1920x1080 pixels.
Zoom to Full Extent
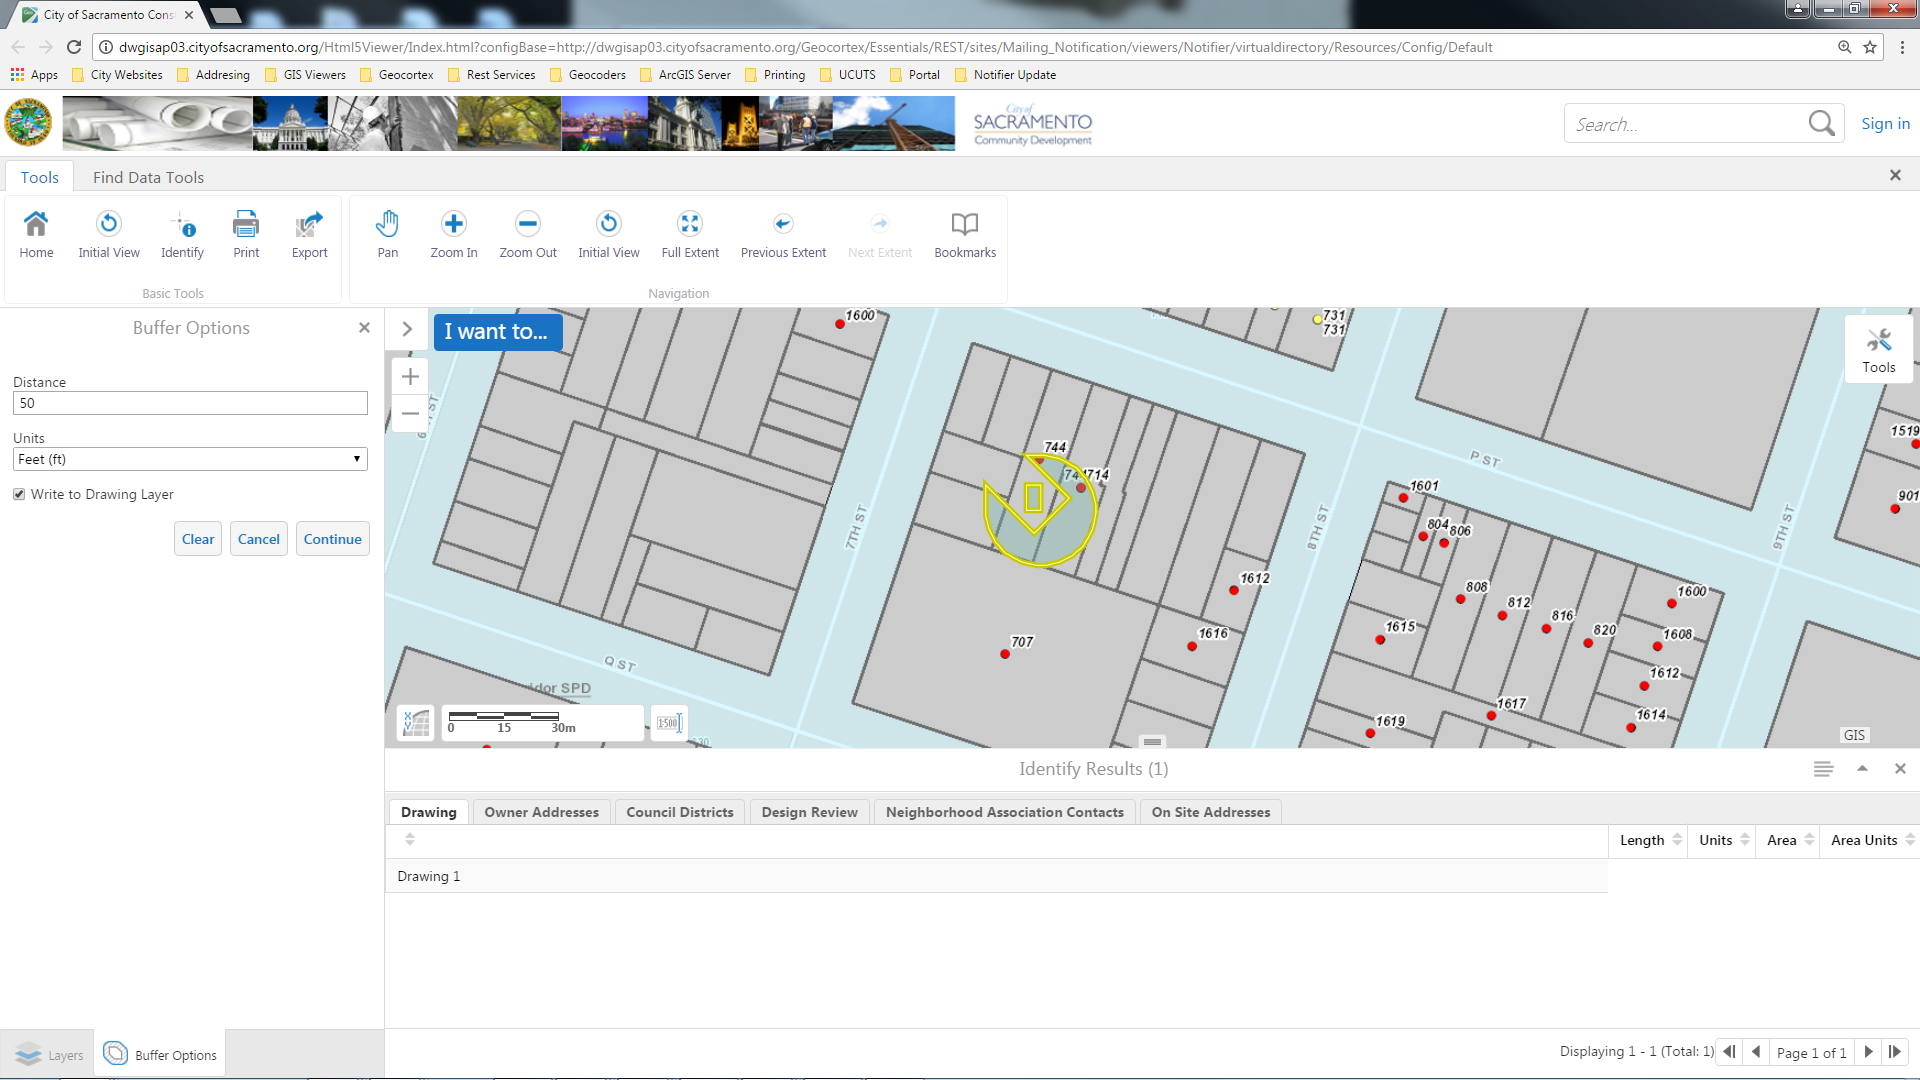point(690,235)
